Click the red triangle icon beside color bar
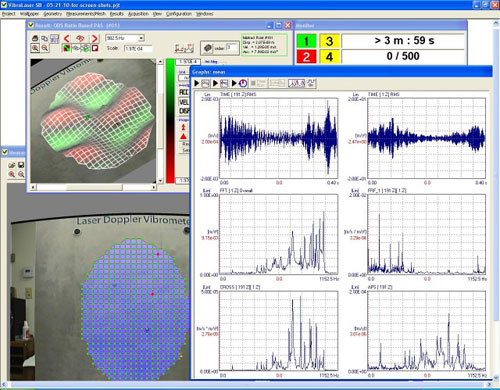Viewport: 500px width, 390px height. click(183, 136)
